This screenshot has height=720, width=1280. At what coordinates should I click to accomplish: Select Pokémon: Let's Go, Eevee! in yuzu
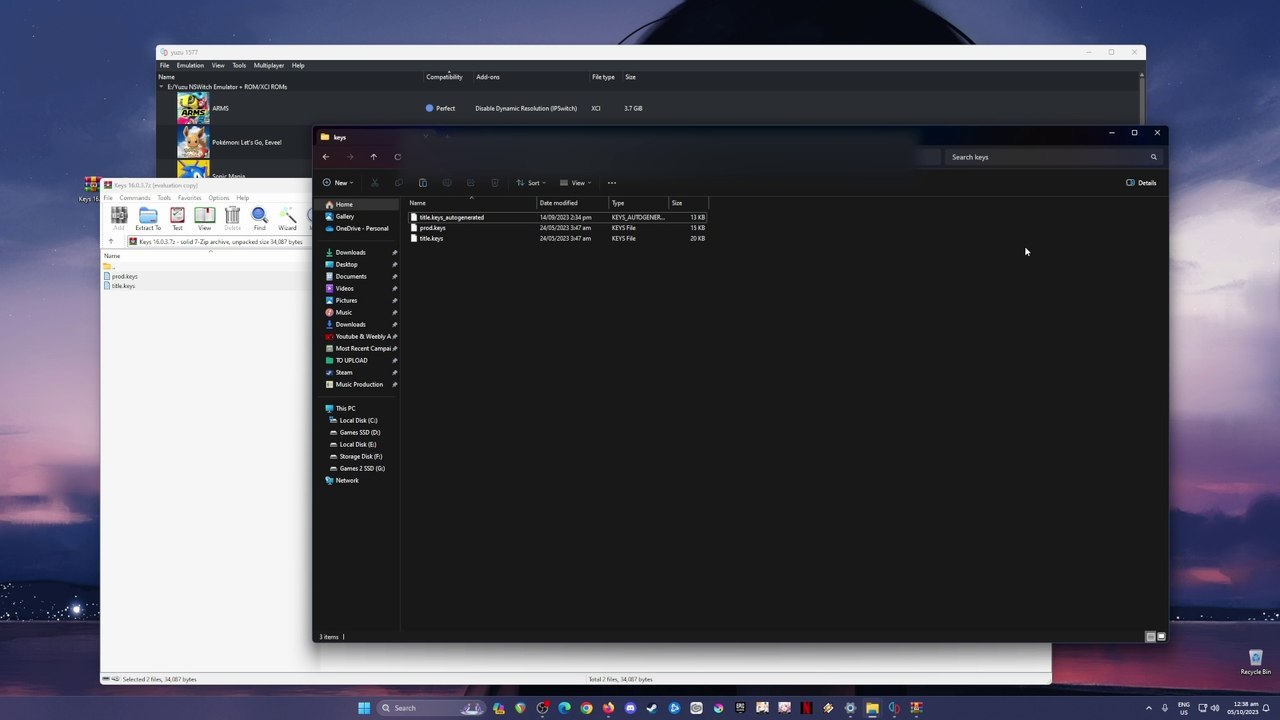(246, 142)
